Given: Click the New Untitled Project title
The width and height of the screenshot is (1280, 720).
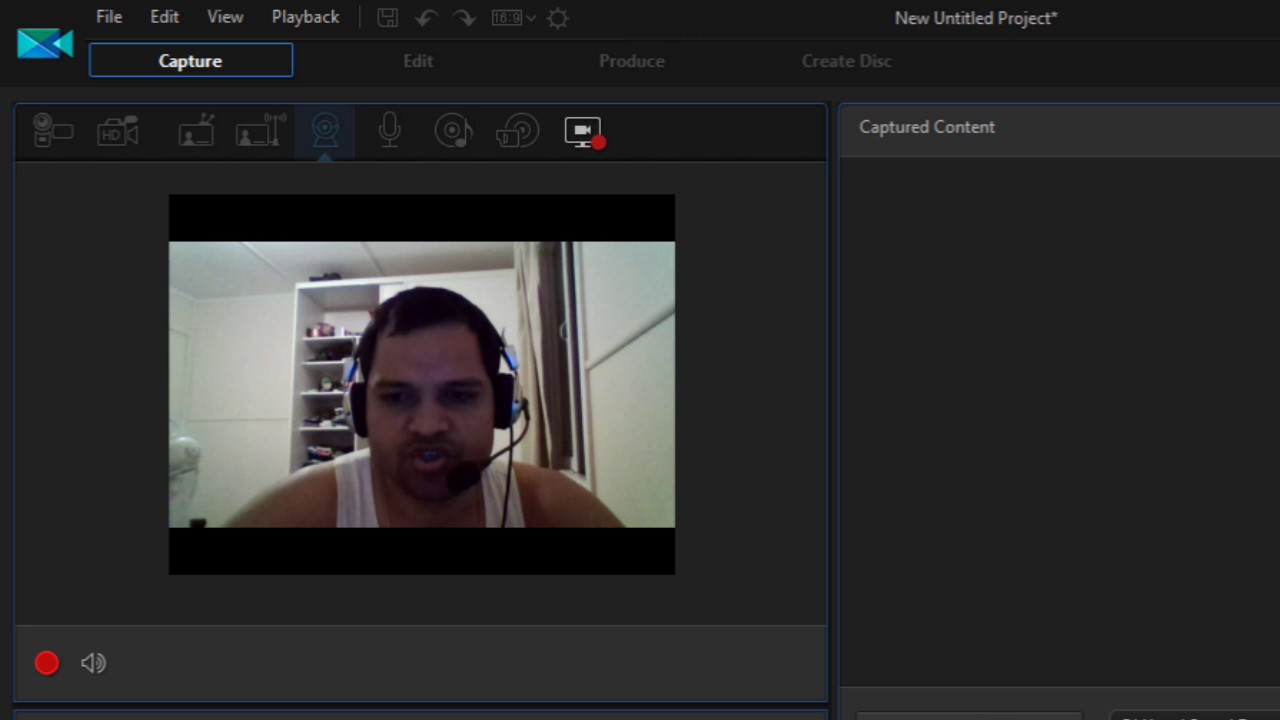Looking at the screenshot, I should (976, 18).
